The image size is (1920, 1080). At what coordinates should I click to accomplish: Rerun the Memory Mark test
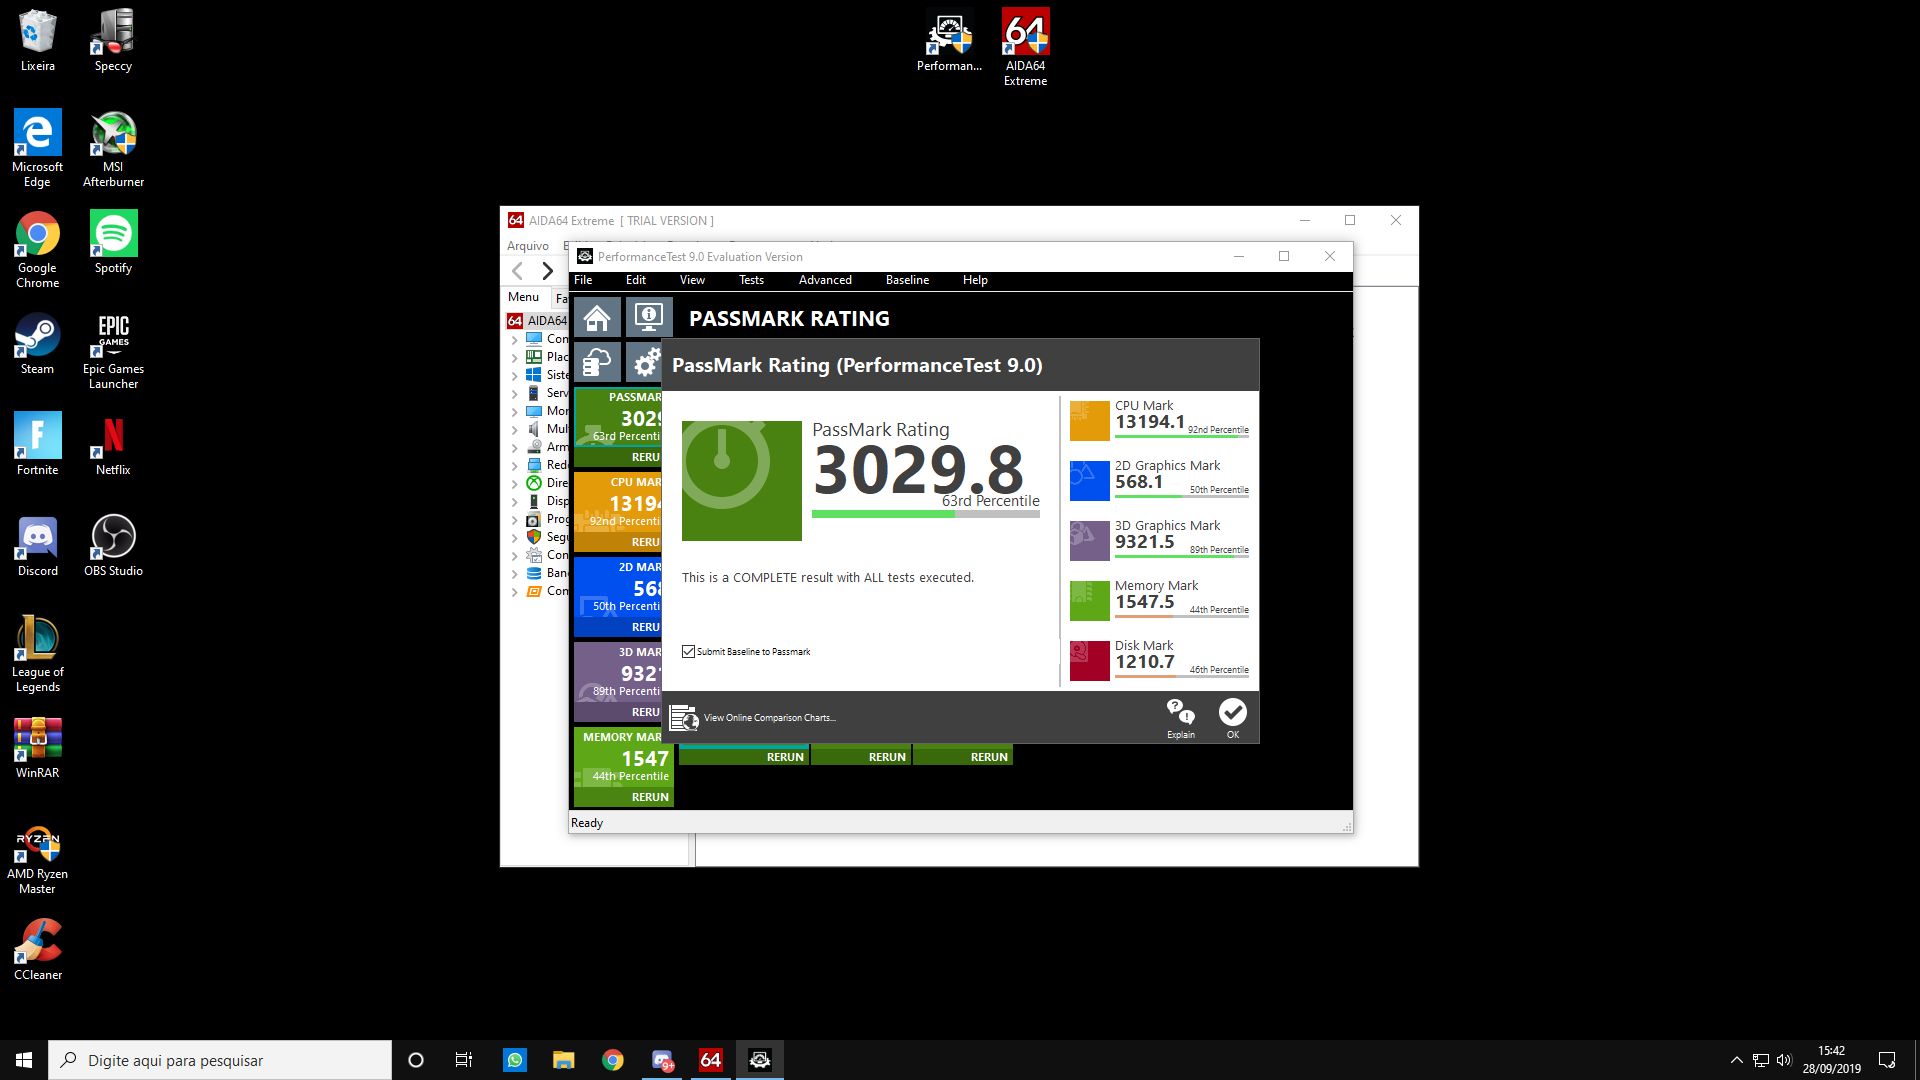pyautogui.click(x=650, y=797)
